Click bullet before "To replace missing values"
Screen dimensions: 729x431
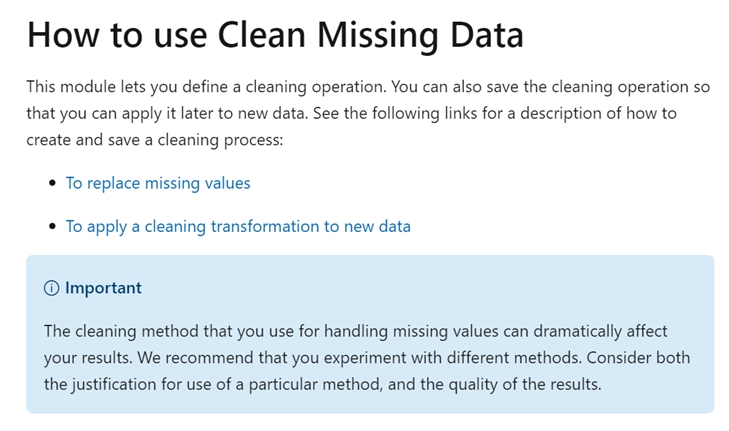point(53,184)
